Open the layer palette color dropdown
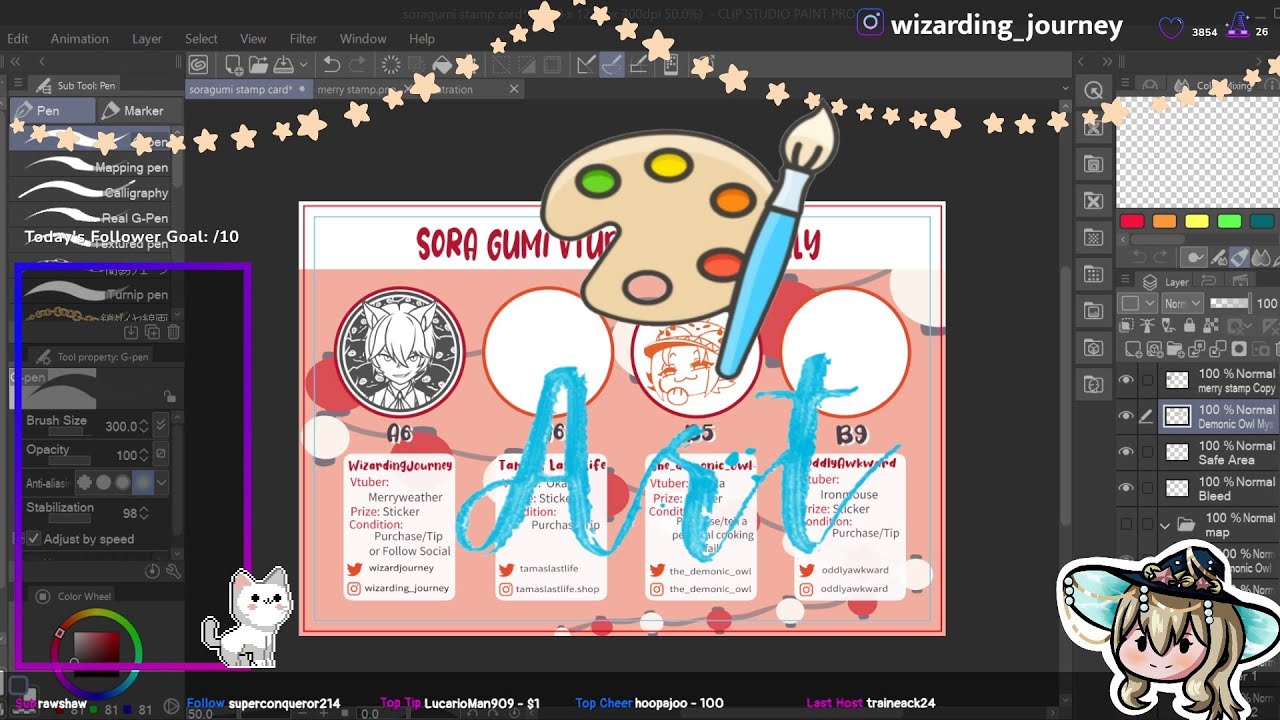This screenshot has height=720, width=1280. coord(1137,303)
